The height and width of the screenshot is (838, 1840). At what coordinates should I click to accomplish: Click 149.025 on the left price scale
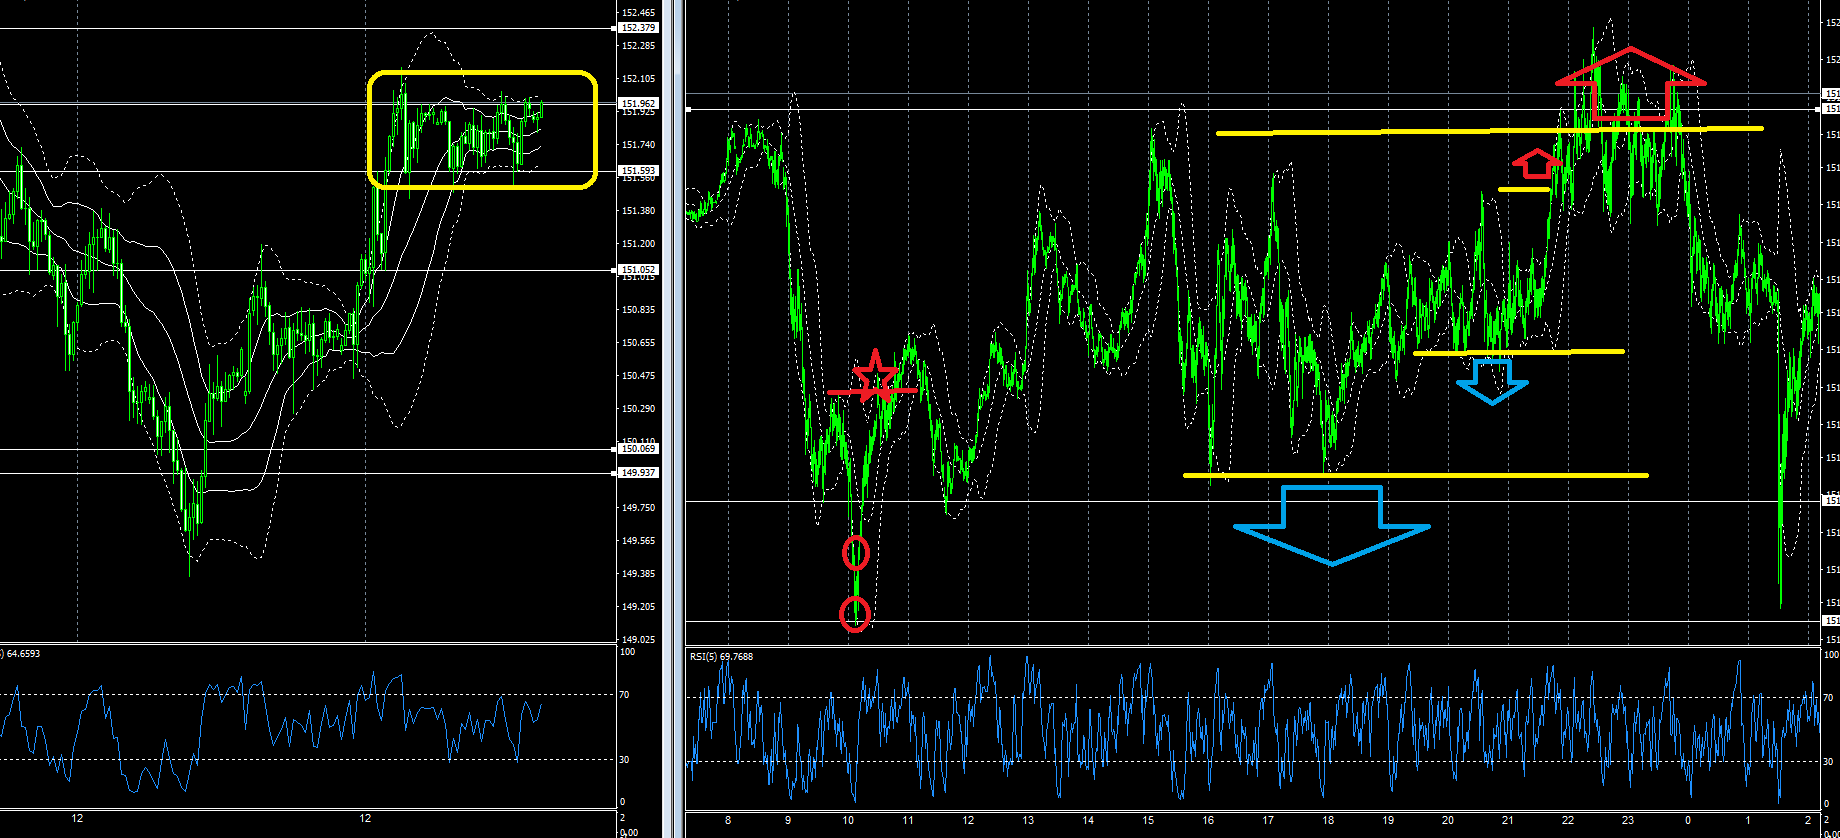click(639, 640)
